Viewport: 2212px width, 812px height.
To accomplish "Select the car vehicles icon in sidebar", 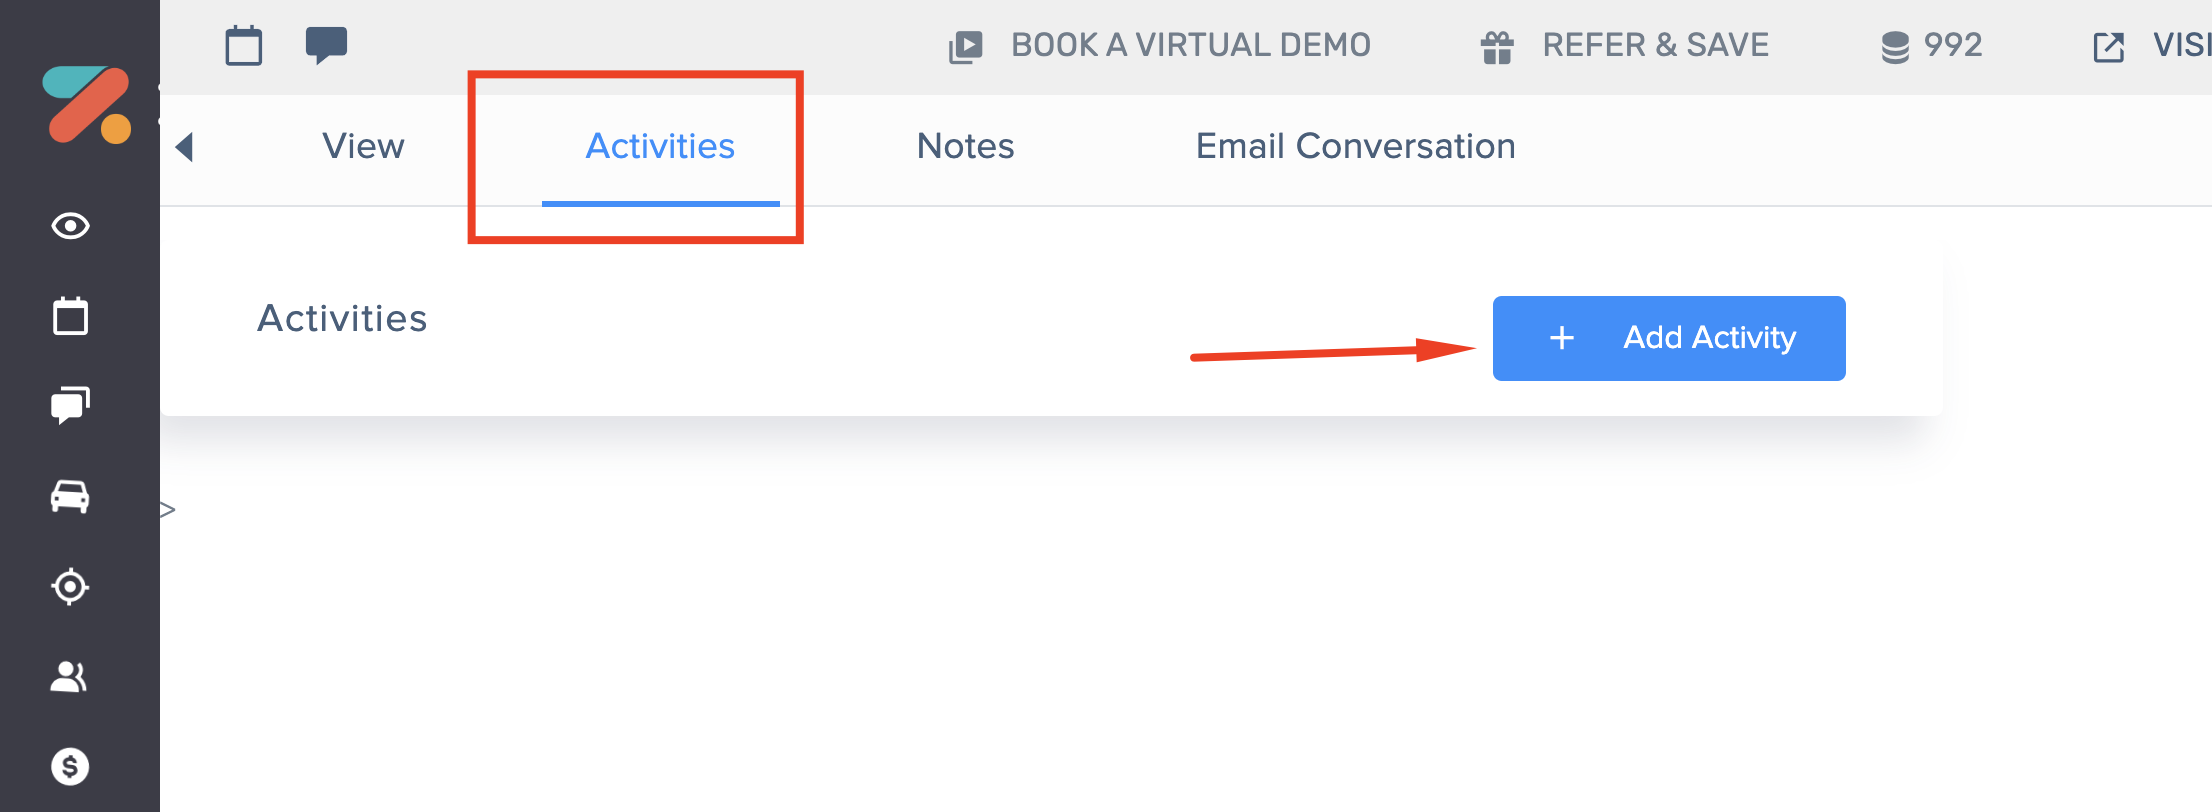I will (x=70, y=496).
